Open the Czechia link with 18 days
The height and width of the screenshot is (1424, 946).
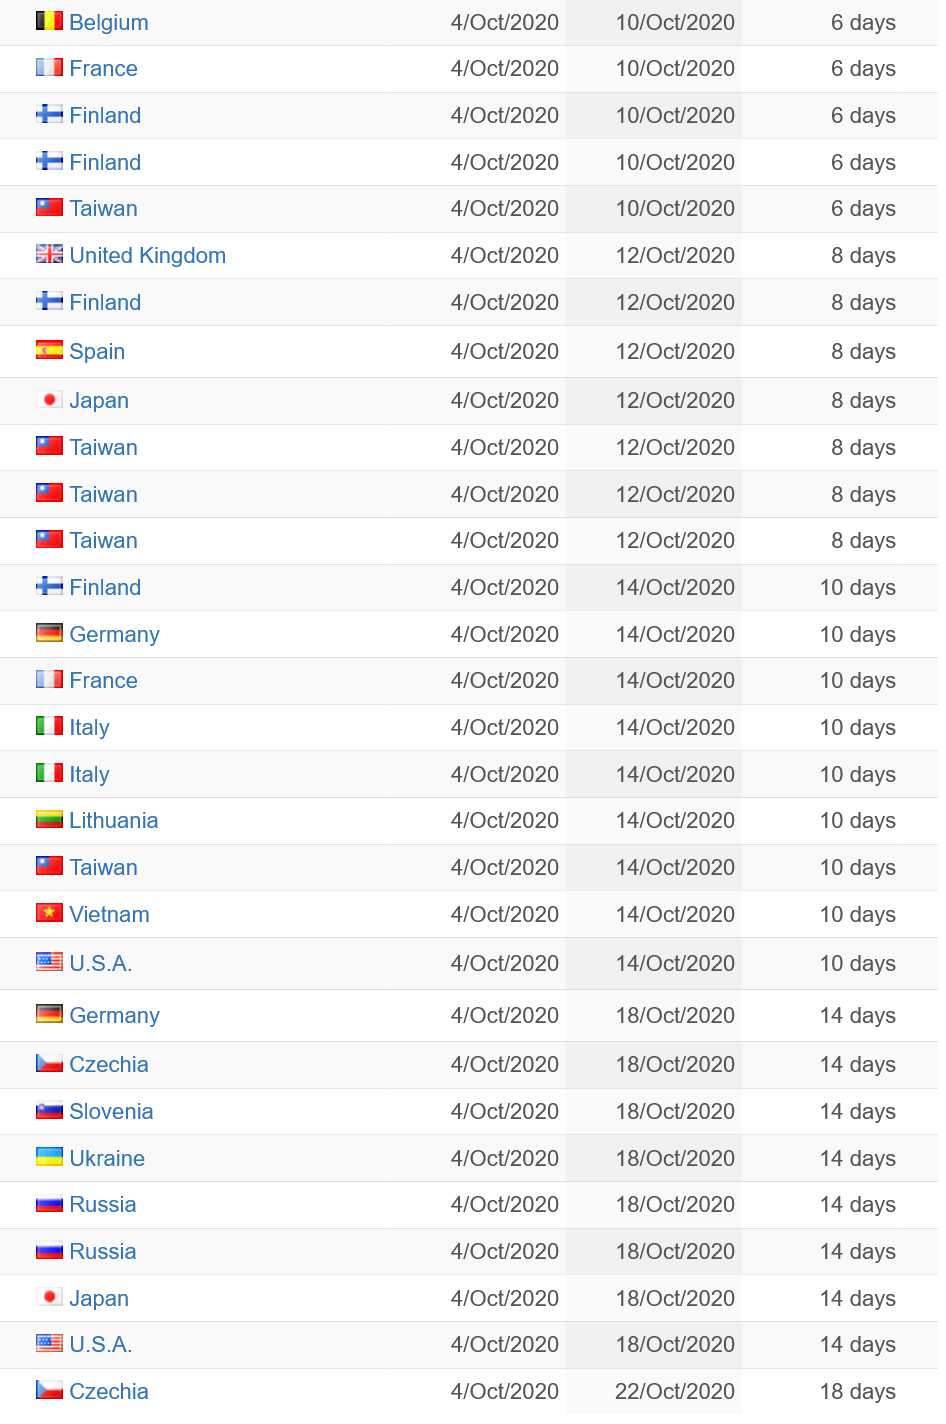point(109,1391)
